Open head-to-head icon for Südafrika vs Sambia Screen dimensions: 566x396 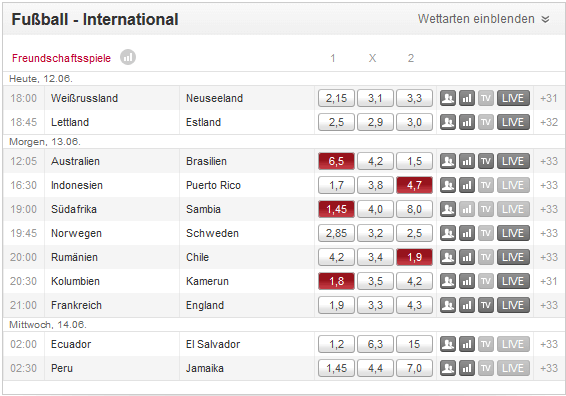pos(448,209)
